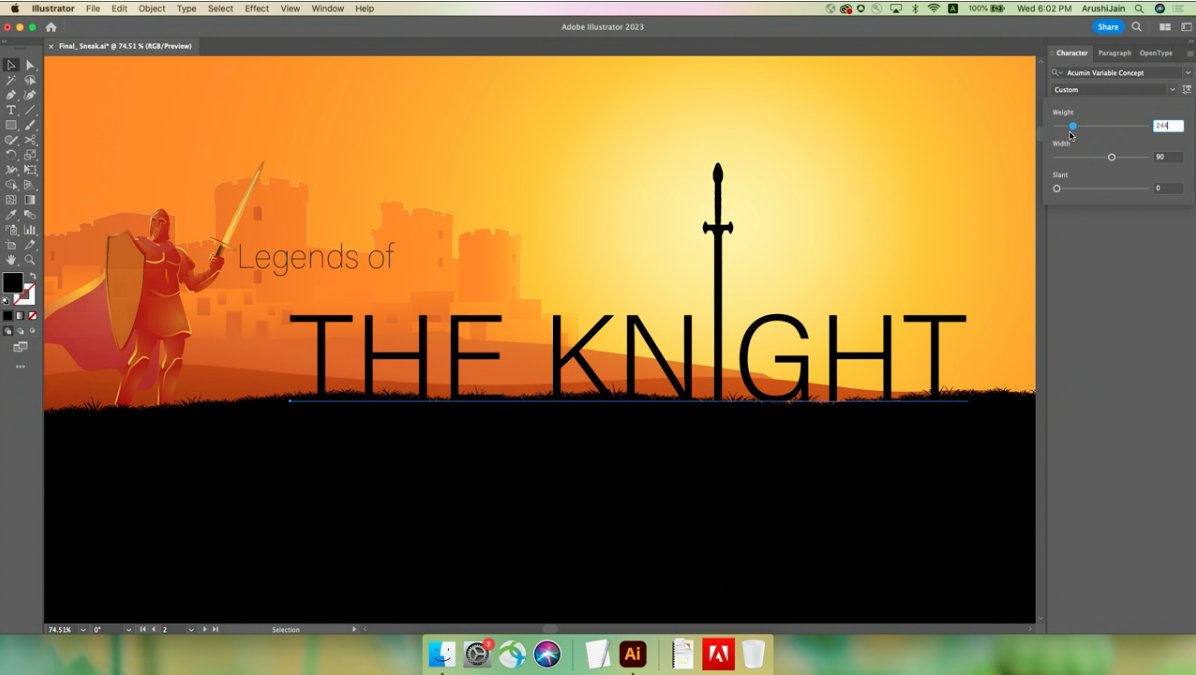
Task: Click the black Fill color swatch
Action: pyautogui.click(x=12, y=282)
